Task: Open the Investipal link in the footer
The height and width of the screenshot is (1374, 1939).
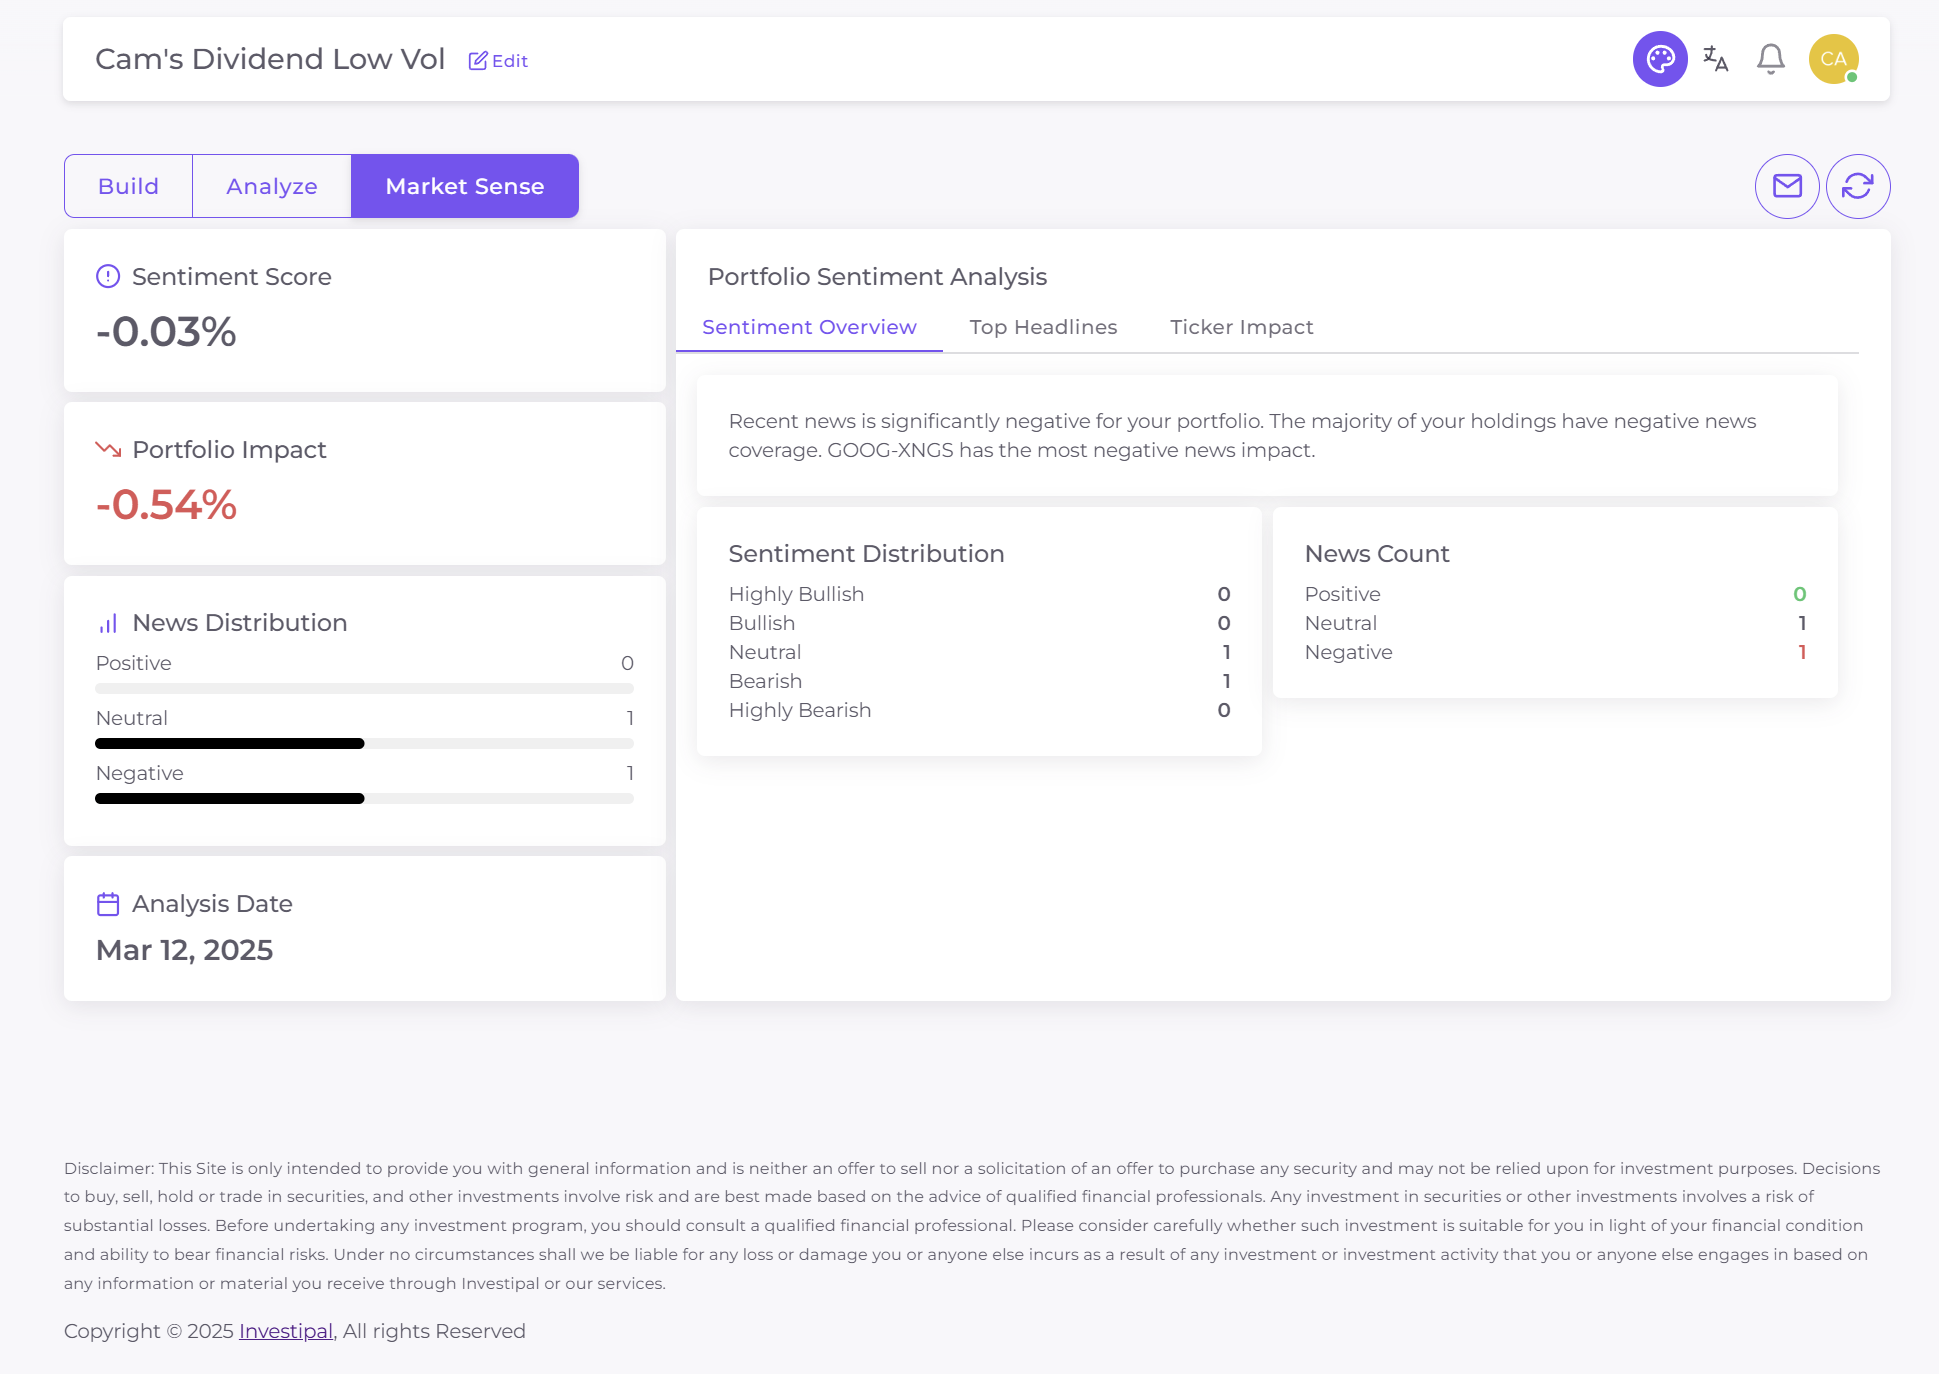Action: pos(285,1331)
